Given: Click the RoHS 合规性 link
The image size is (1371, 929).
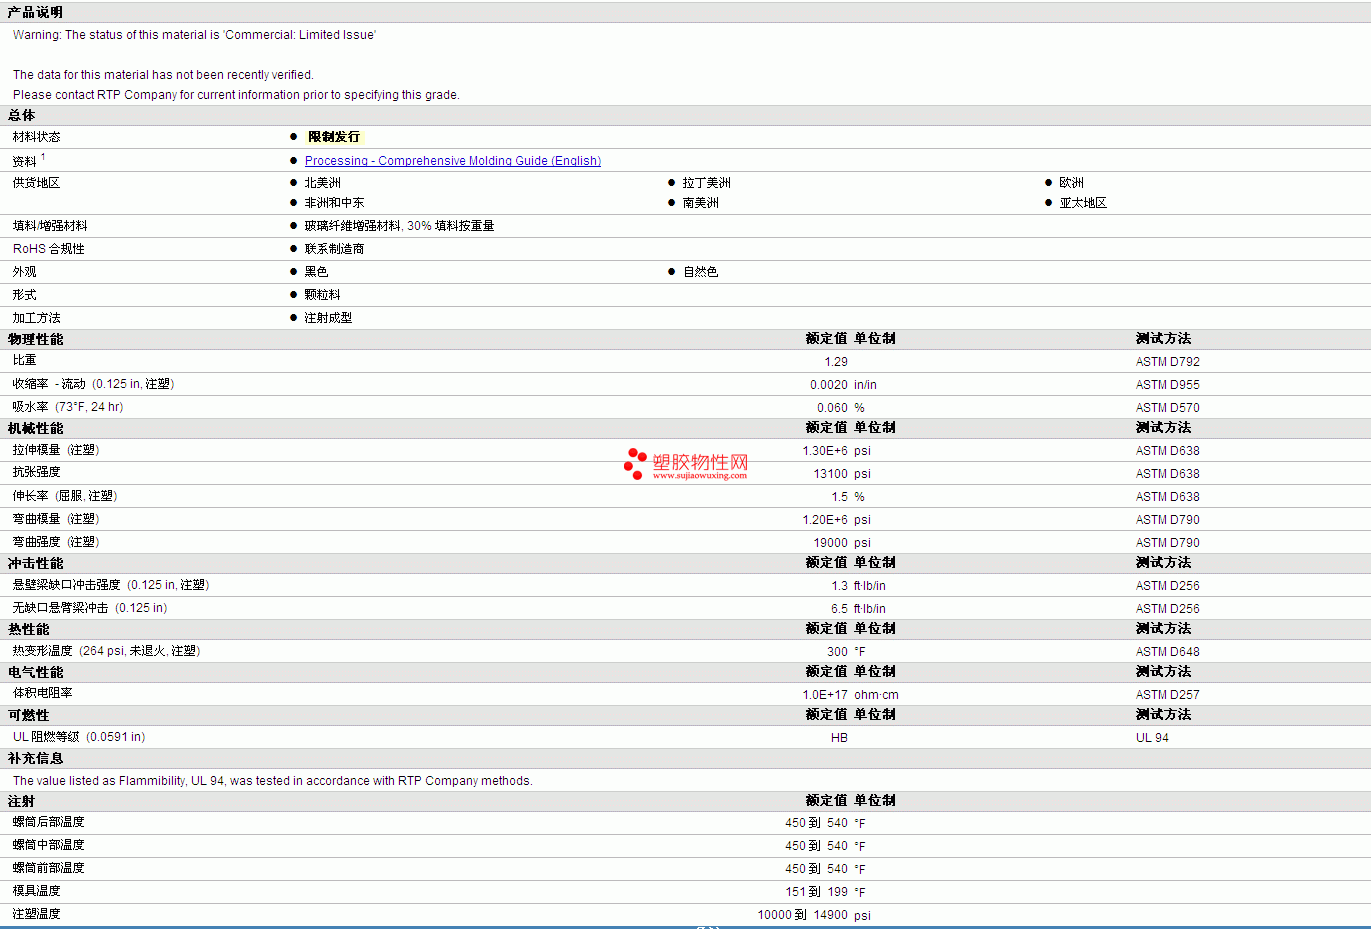Looking at the screenshot, I should [48, 249].
